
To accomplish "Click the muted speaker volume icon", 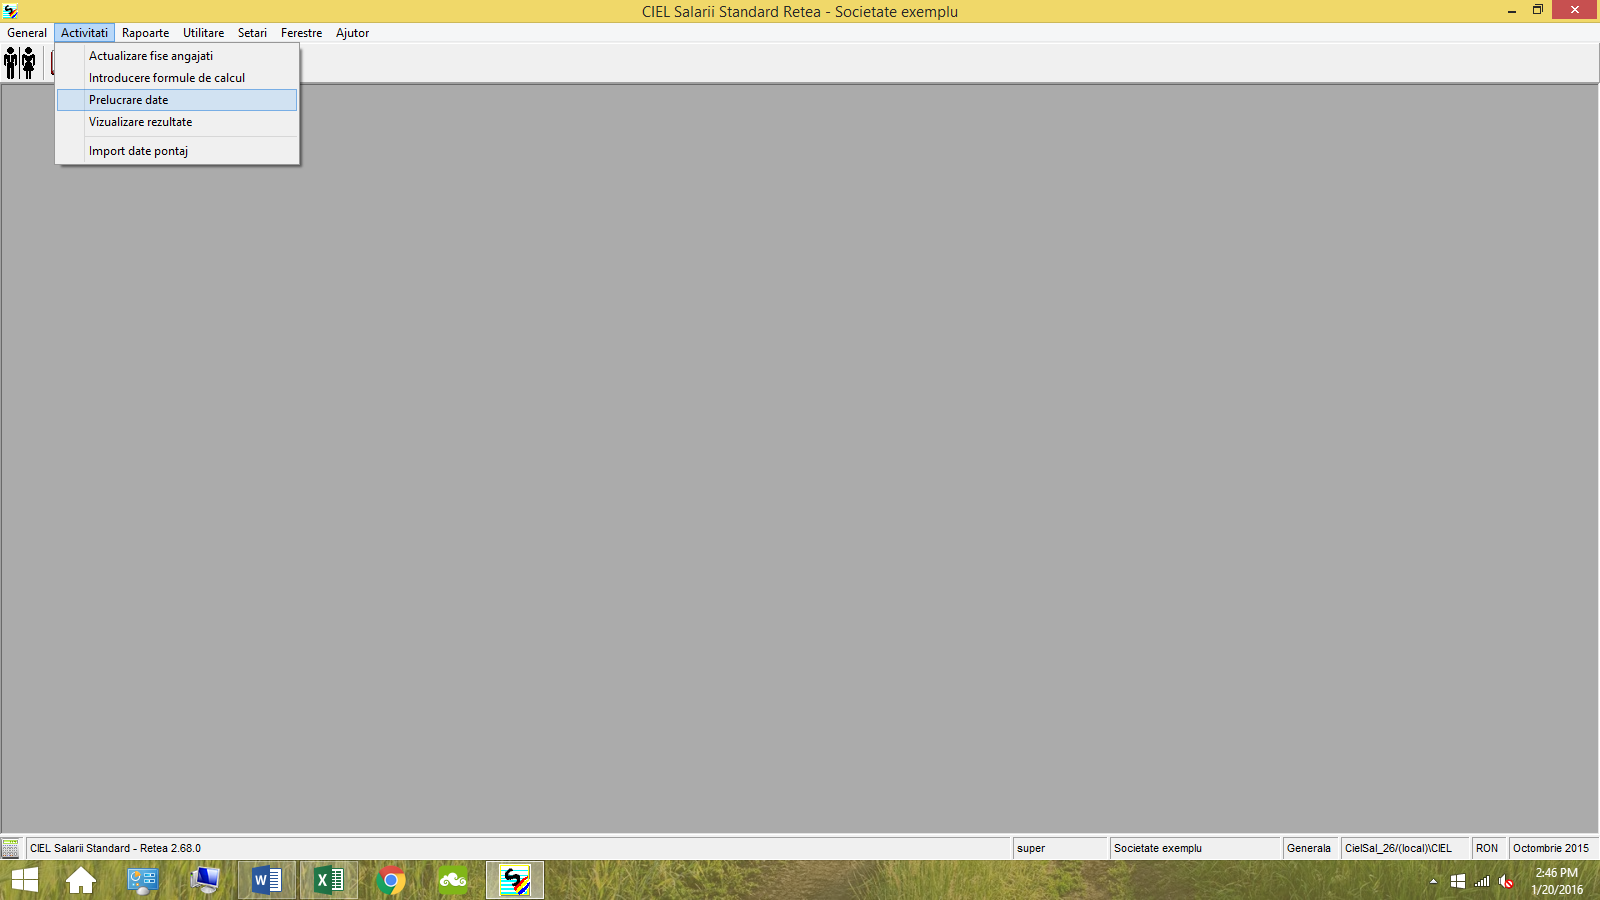I will [1506, 881].
